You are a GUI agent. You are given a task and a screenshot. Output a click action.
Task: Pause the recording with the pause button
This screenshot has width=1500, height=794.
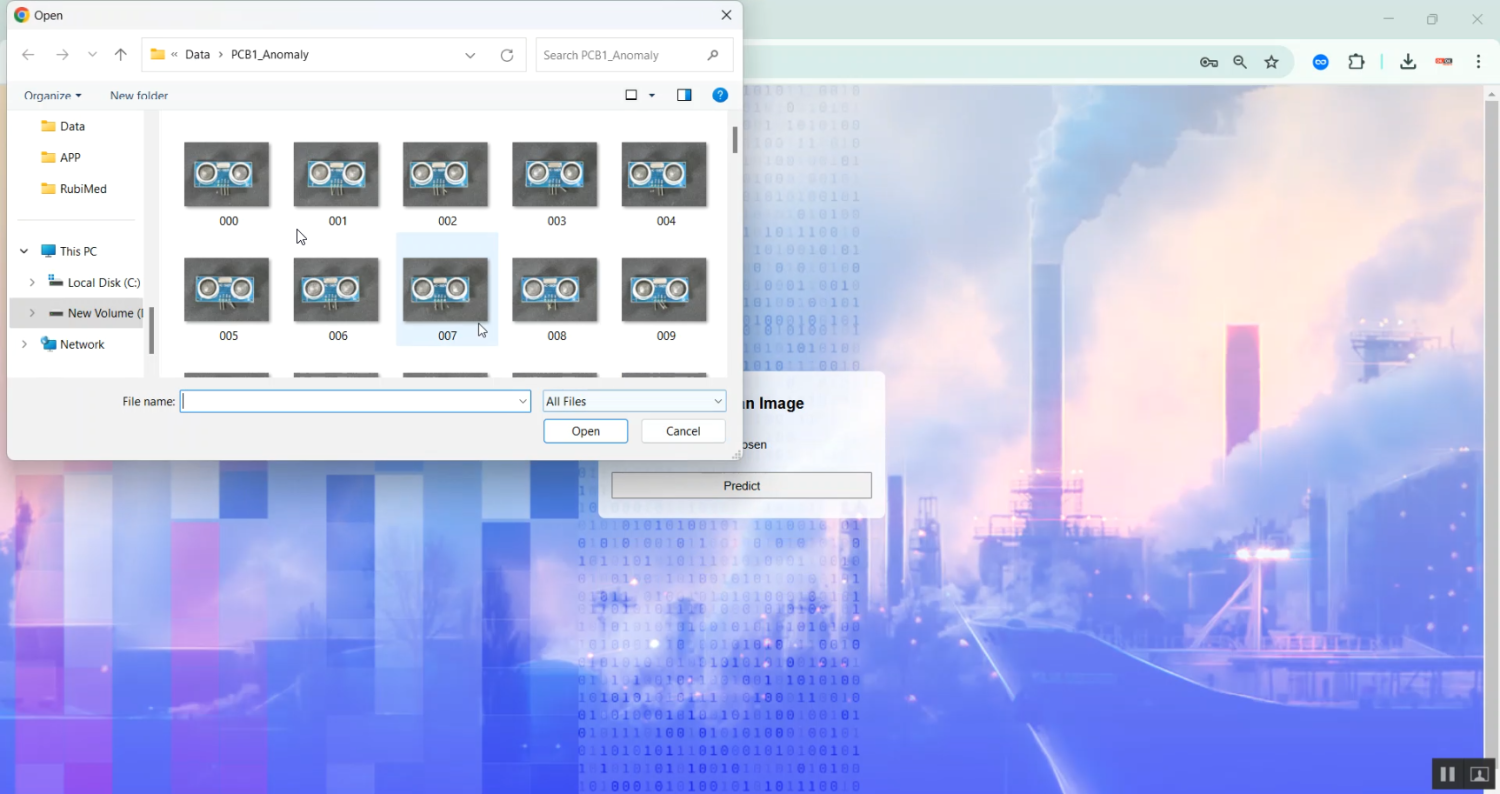[1446, 774]
